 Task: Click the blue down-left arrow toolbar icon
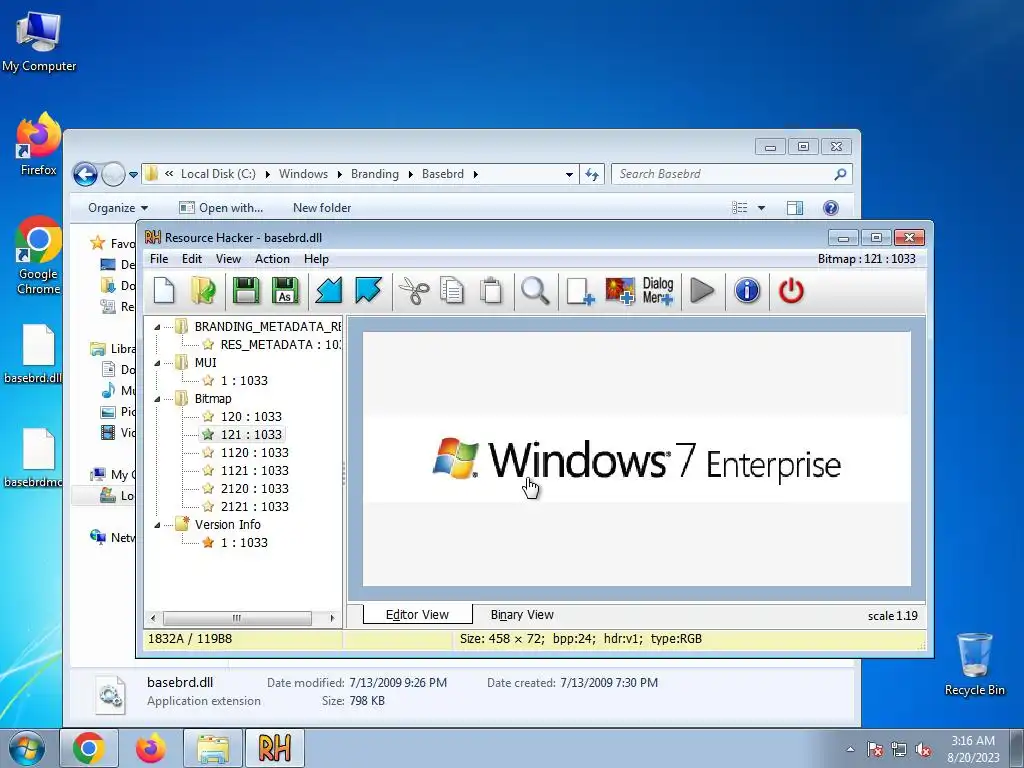pos(328,290)
